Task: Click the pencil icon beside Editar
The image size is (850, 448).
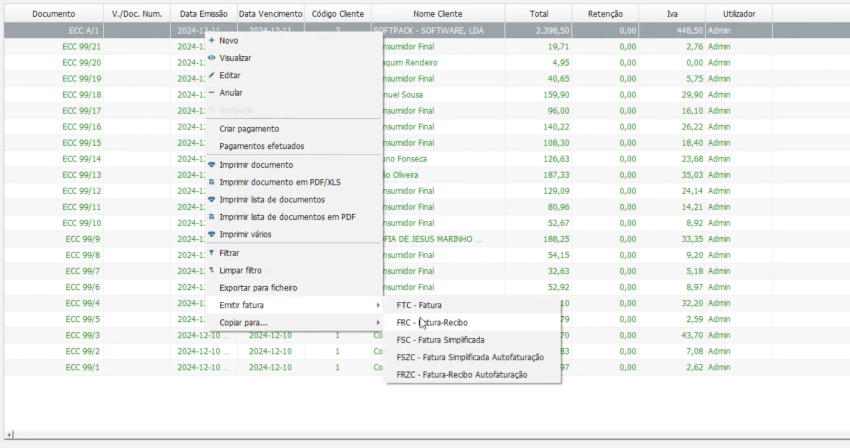Action: 211,75
